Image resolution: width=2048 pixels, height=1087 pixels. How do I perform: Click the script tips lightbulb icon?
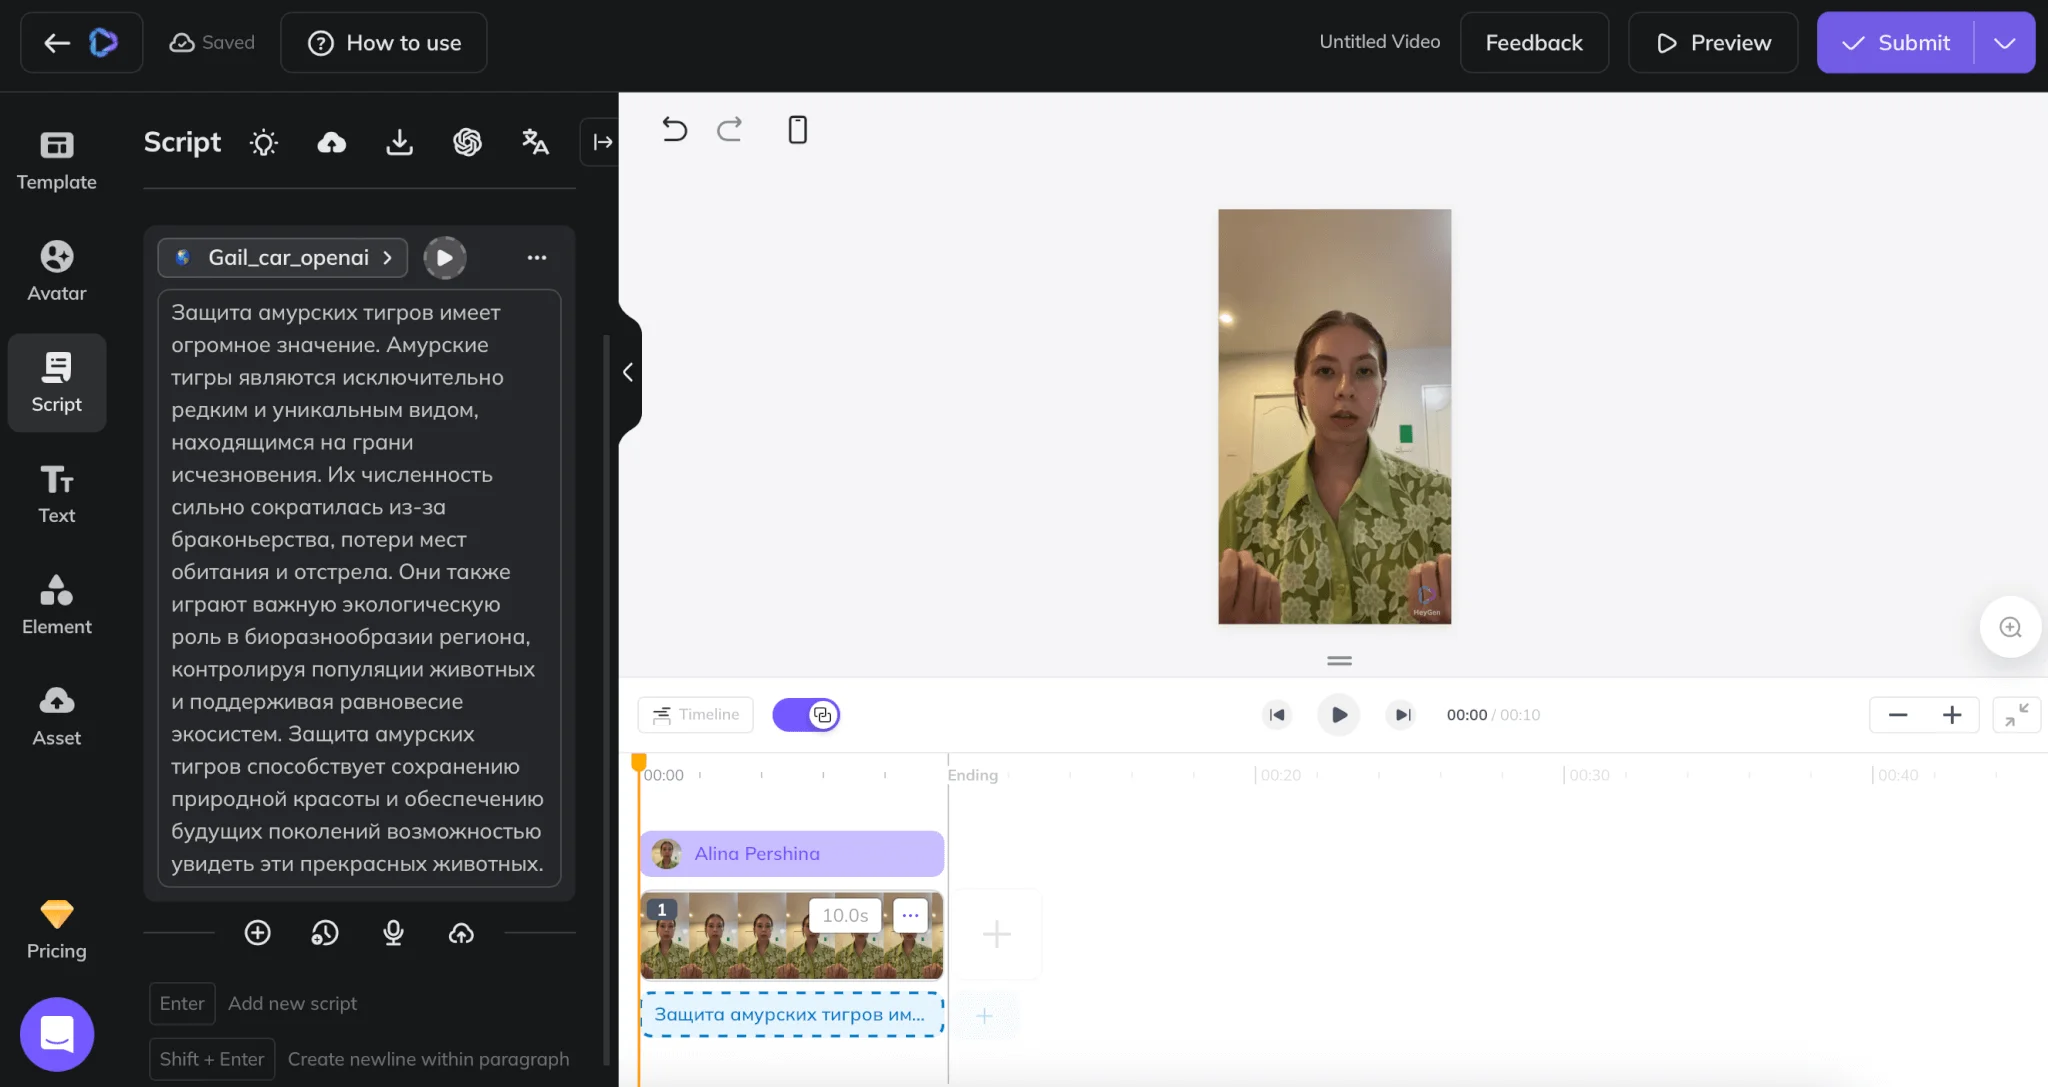point(264,143)
